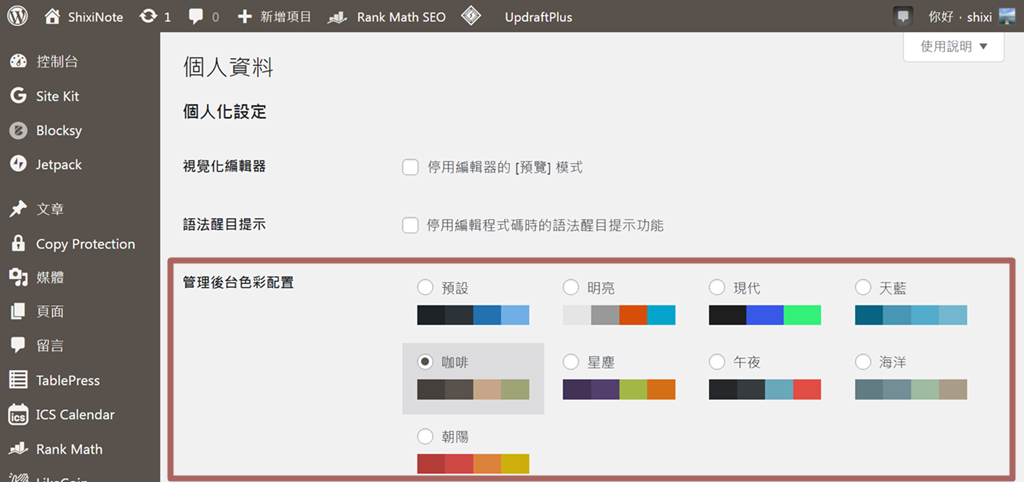The width and height of the screenshot is (1024, 482).
Task: Check 停用編輯程式碼時的語法醒目提示功能 box
Action: 410,226
